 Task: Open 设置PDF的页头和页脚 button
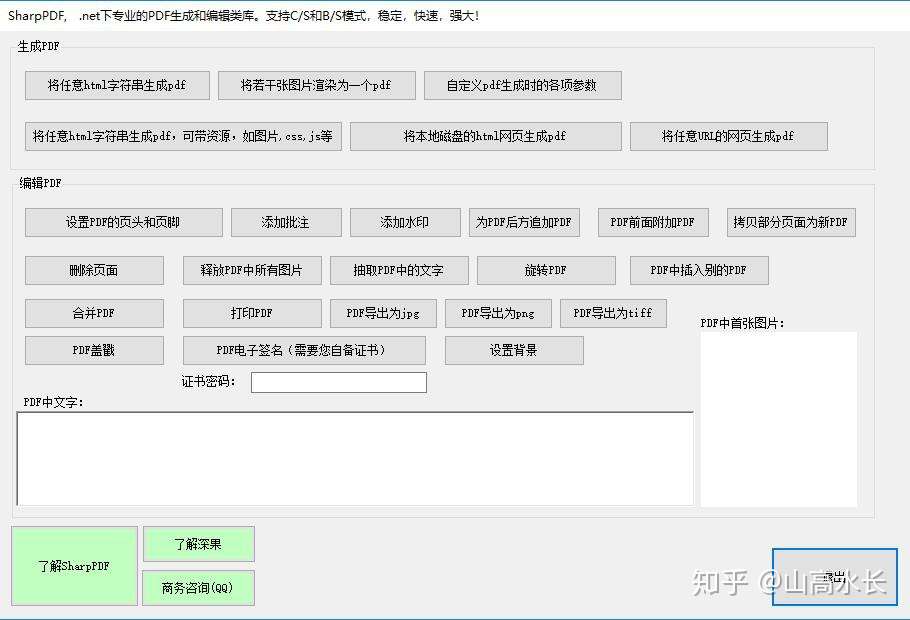click(124, 222)
